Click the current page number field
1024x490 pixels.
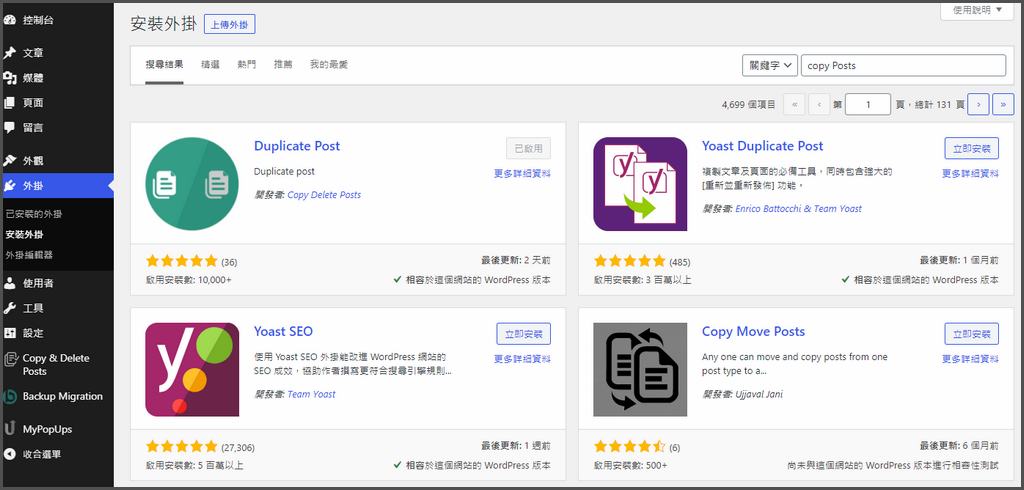[867, 104]
